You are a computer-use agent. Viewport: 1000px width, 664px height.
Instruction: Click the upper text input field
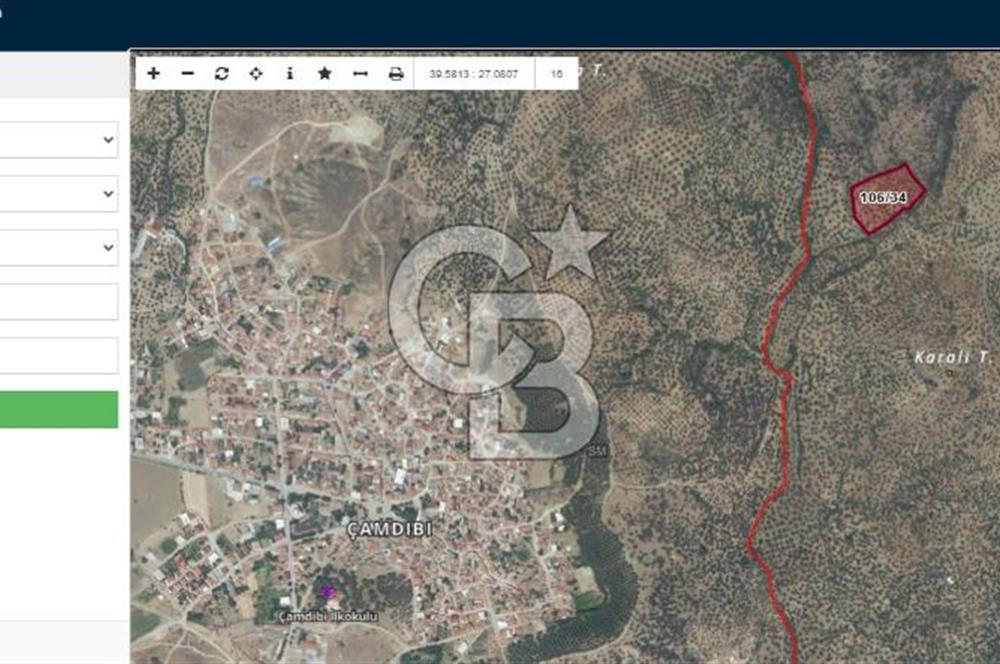[x=58, y=302]
